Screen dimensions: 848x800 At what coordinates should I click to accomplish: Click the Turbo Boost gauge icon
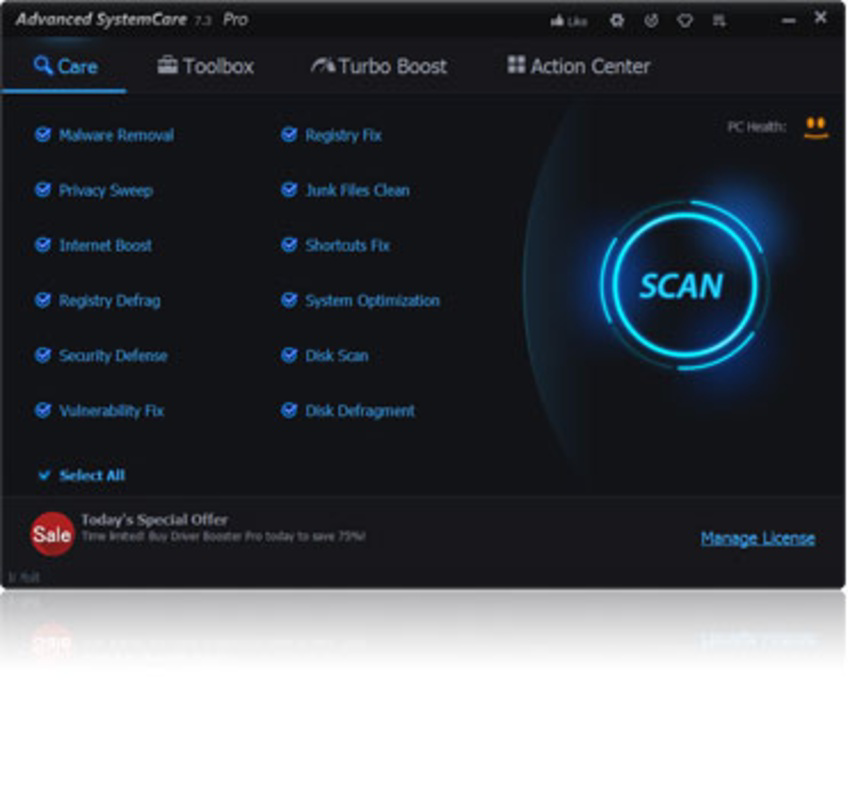(323, 65)
